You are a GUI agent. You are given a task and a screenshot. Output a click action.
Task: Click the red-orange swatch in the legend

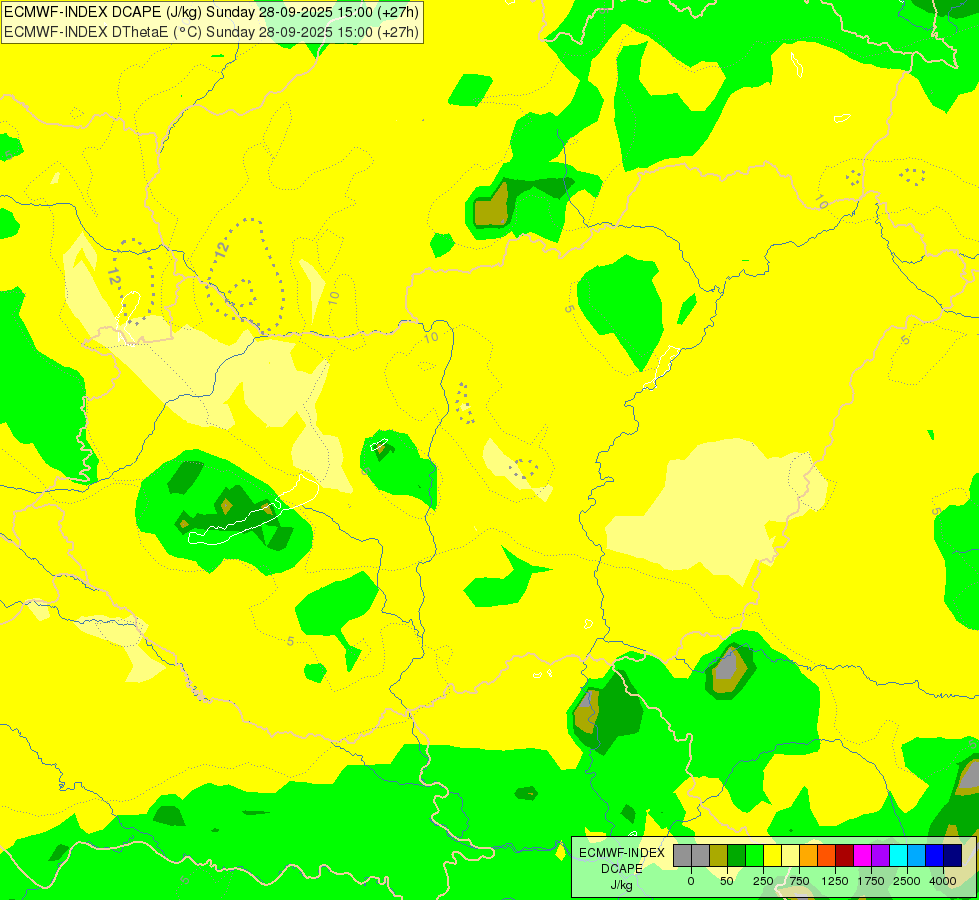click(827, 855)
